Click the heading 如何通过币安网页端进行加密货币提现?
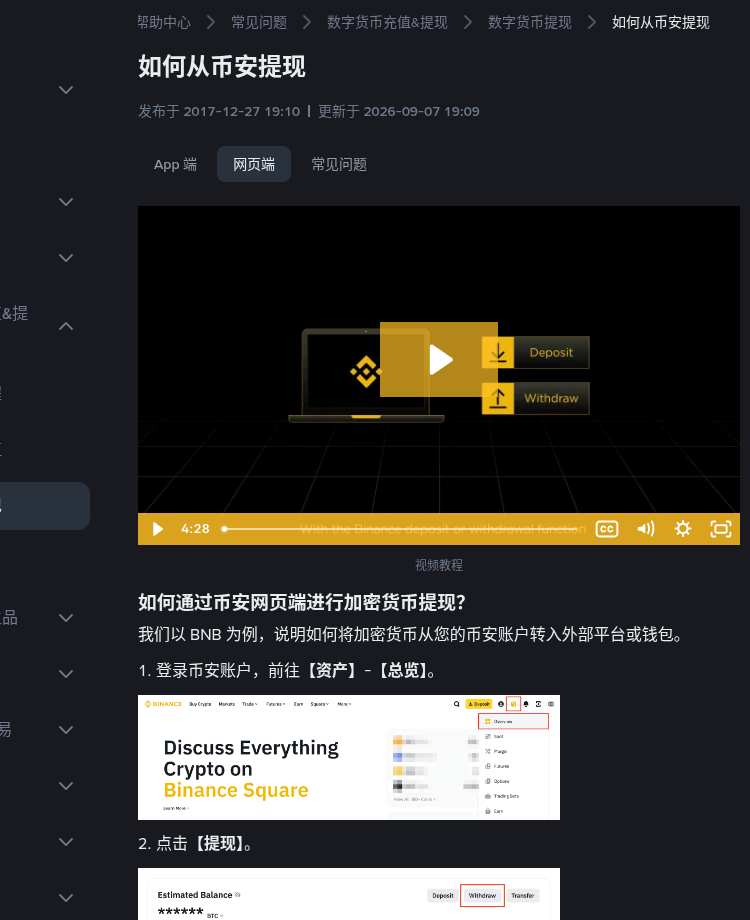750x920 pixels. click(x=302, y=602)
